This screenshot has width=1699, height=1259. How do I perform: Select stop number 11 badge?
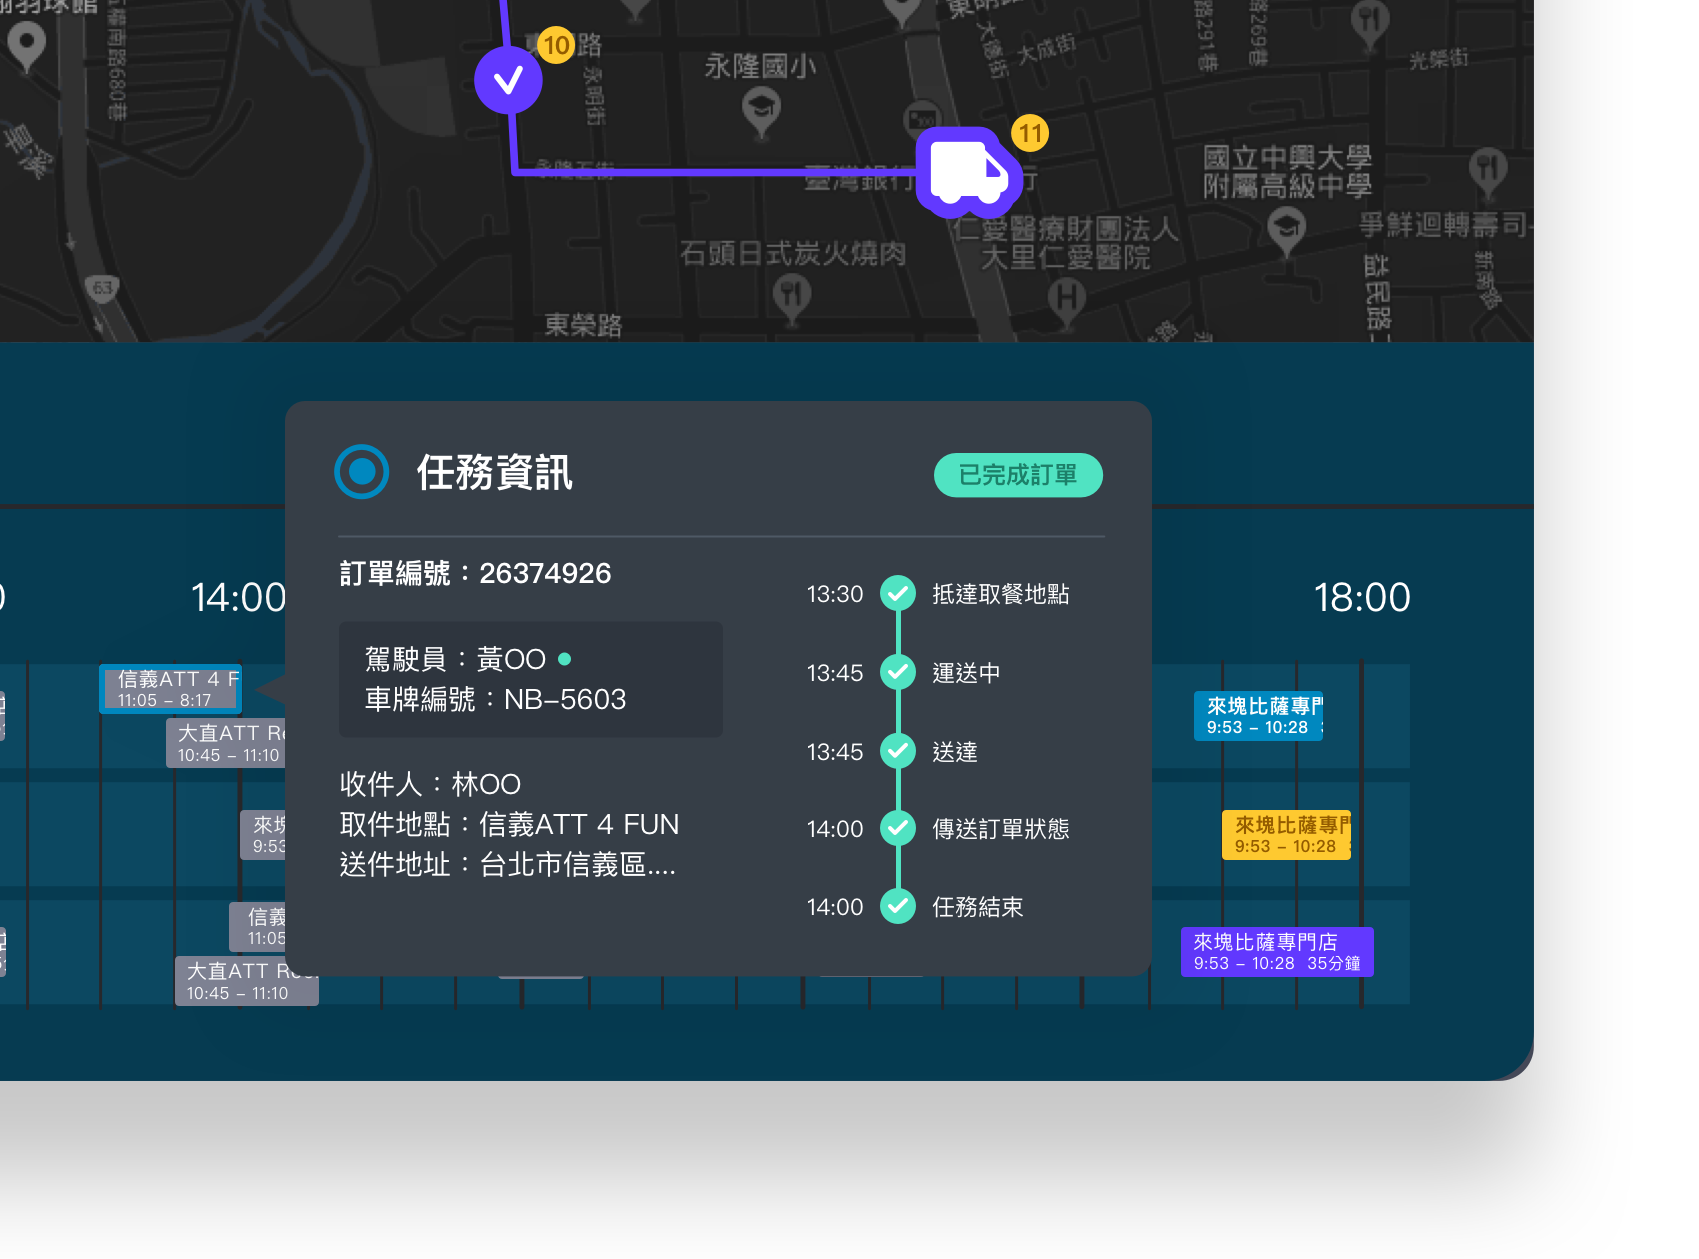coord(1030,133)
